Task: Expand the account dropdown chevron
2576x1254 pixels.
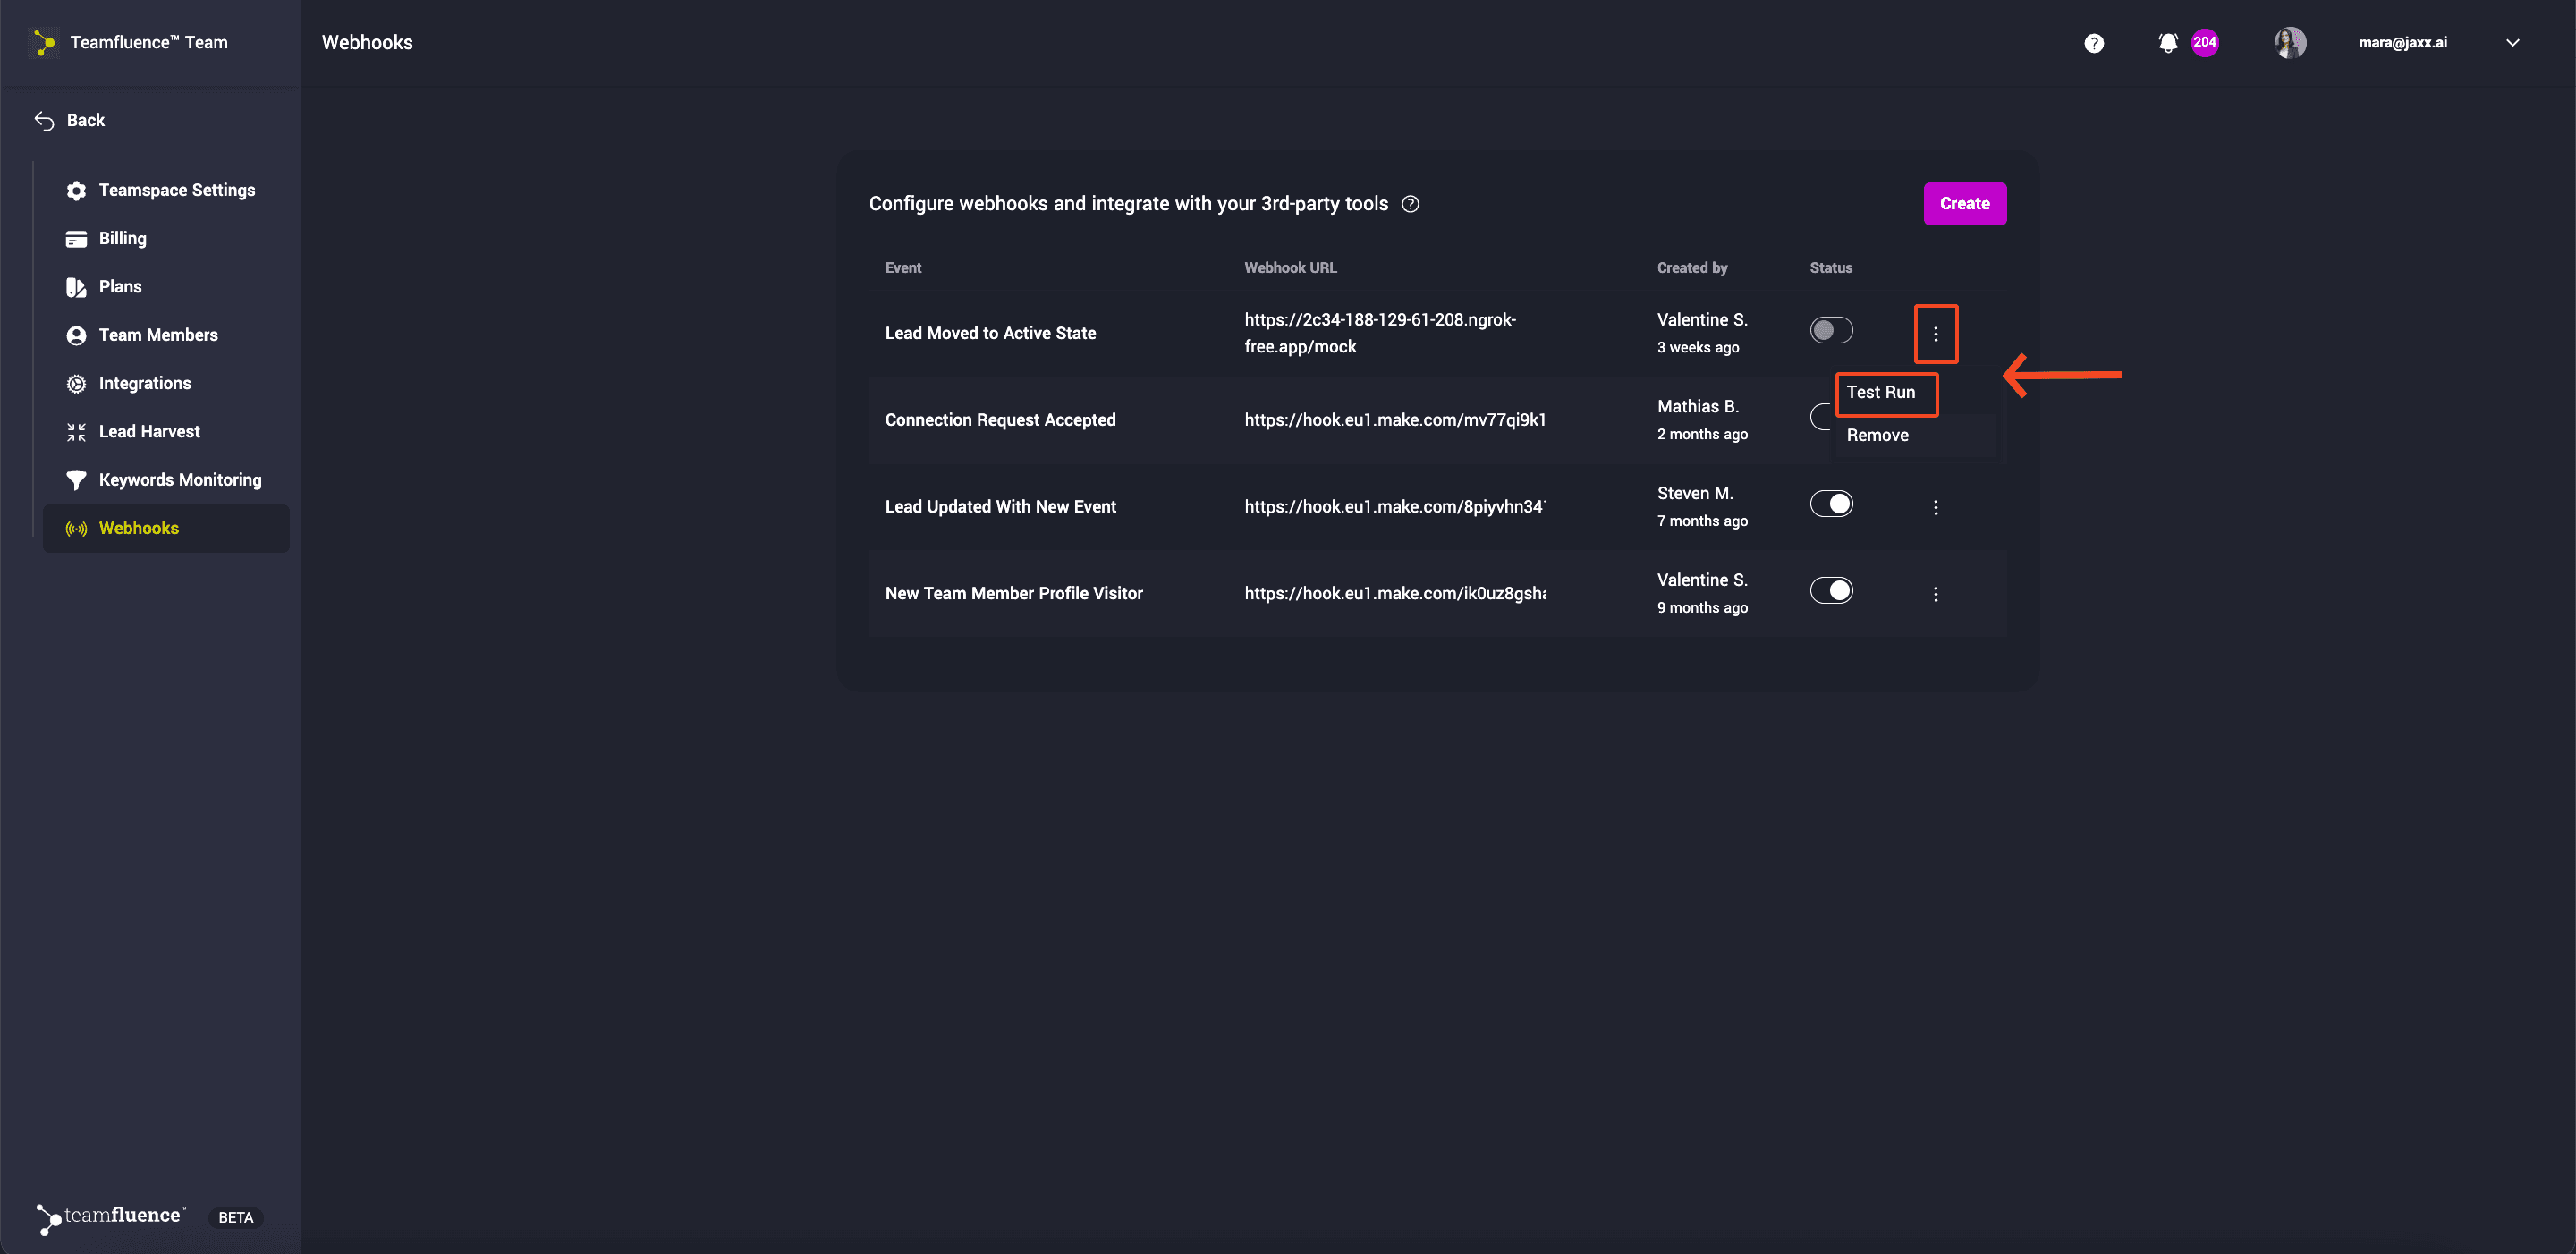Action: (2512, 43)
